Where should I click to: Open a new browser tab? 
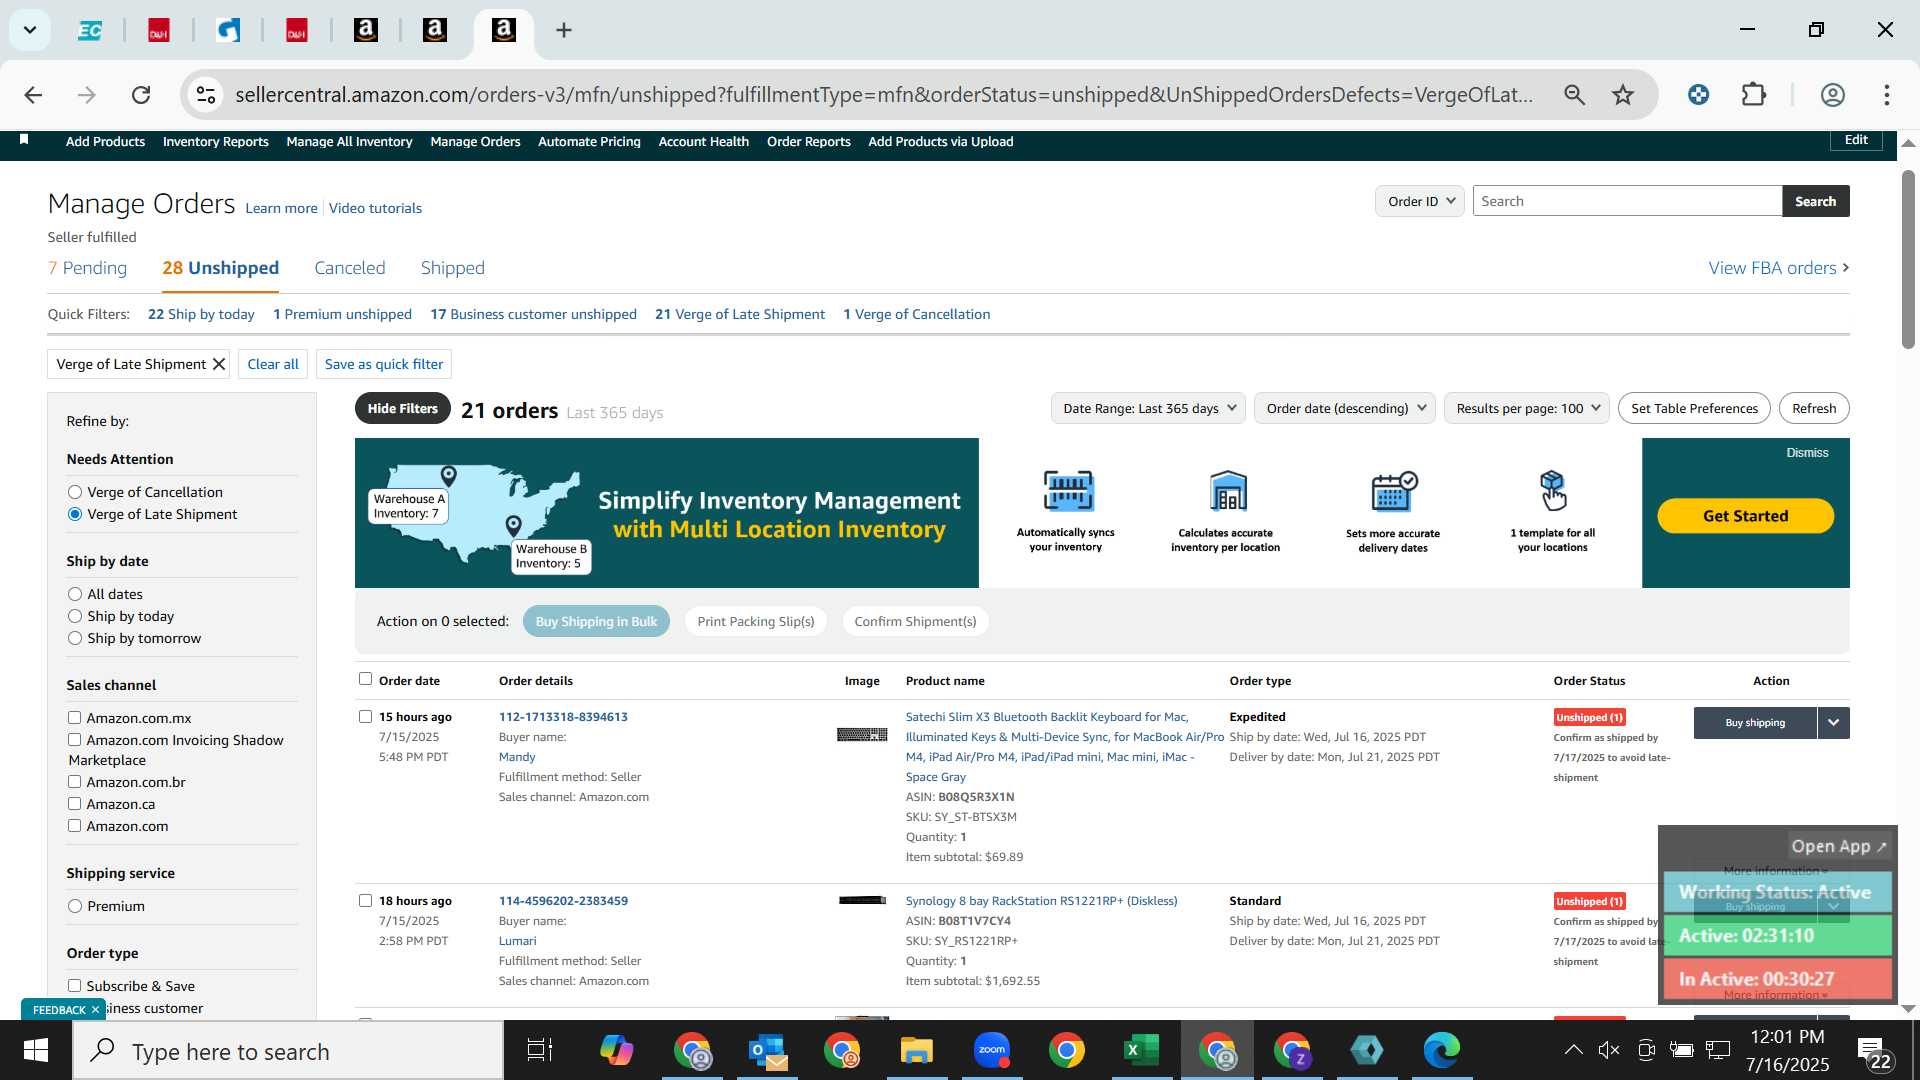tap(564, 30)
